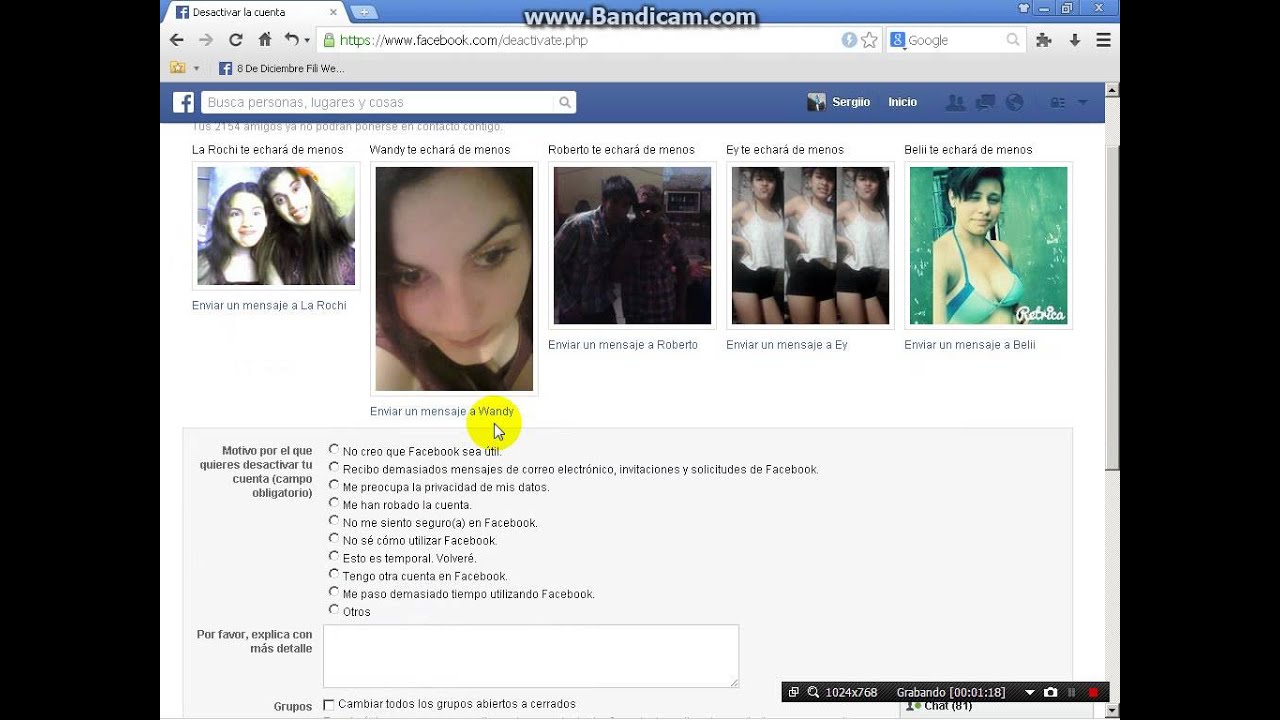
Task: Open the friend requests icon
Action: [x=955, y=102]
